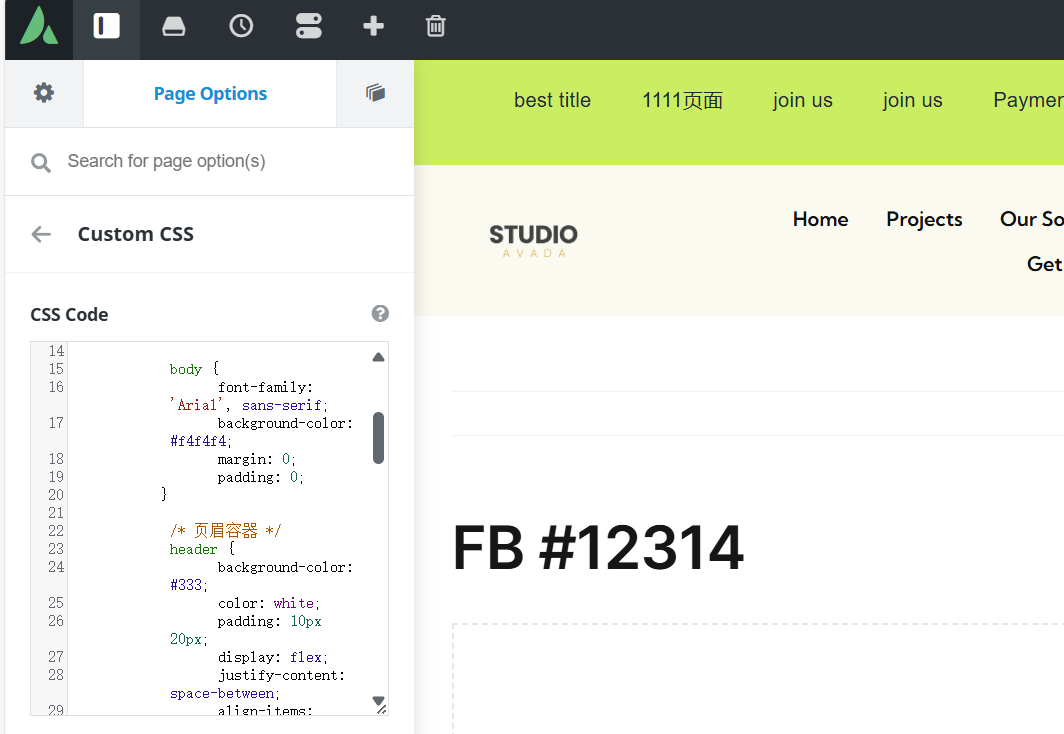This screenshot has width=1064, height=734.
Task: Click the CSS Code help question icon
Action: click(380, 314)
